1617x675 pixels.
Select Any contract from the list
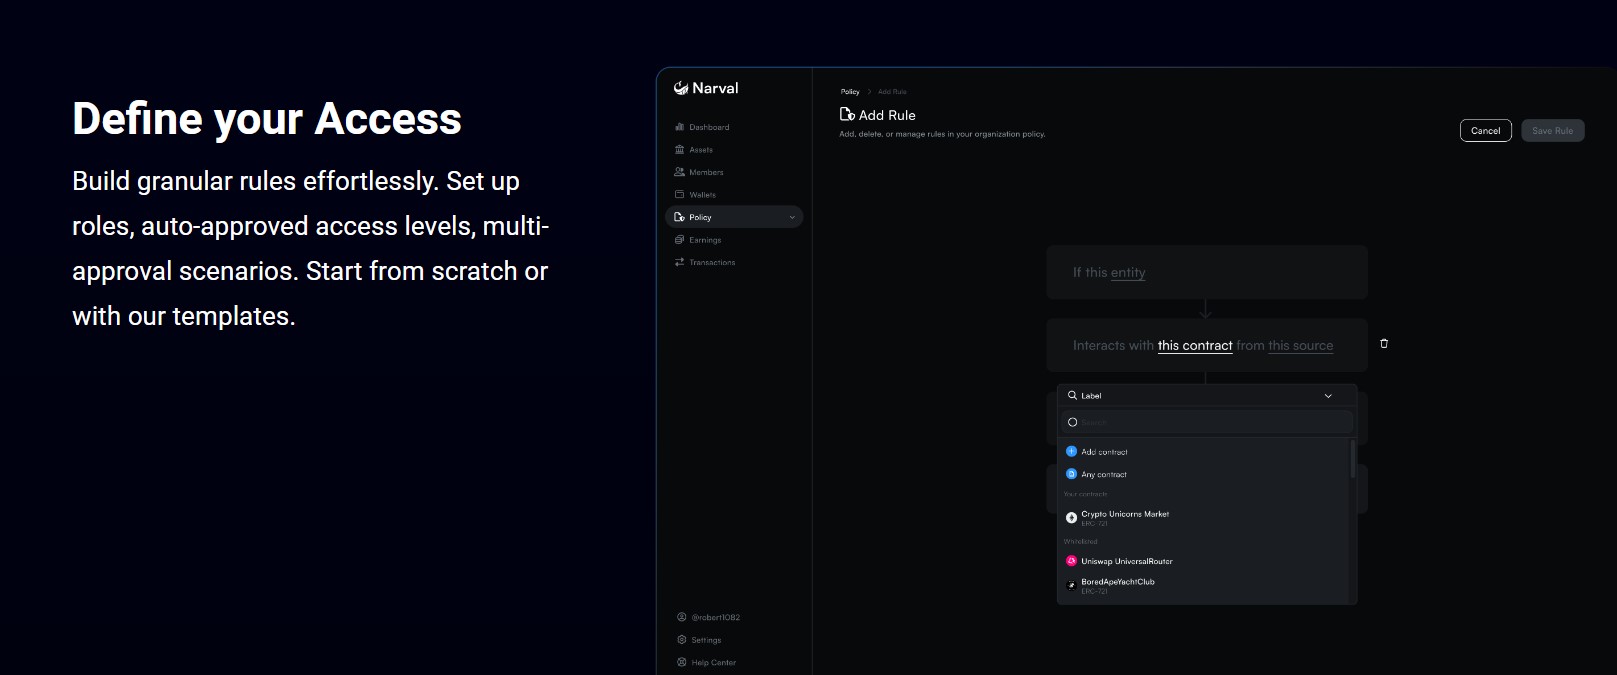point(1103,475)
